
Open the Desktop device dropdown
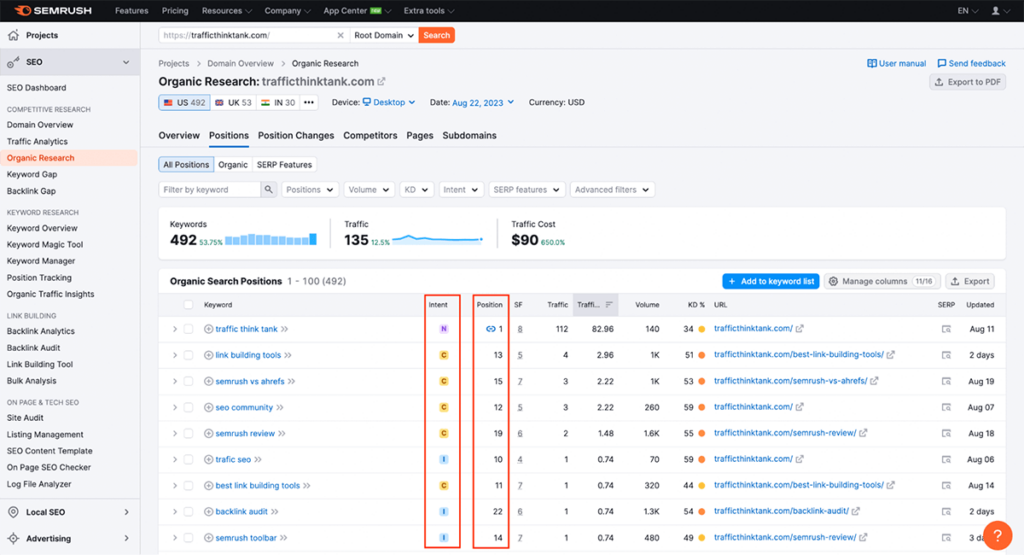(x=389, y=103)
